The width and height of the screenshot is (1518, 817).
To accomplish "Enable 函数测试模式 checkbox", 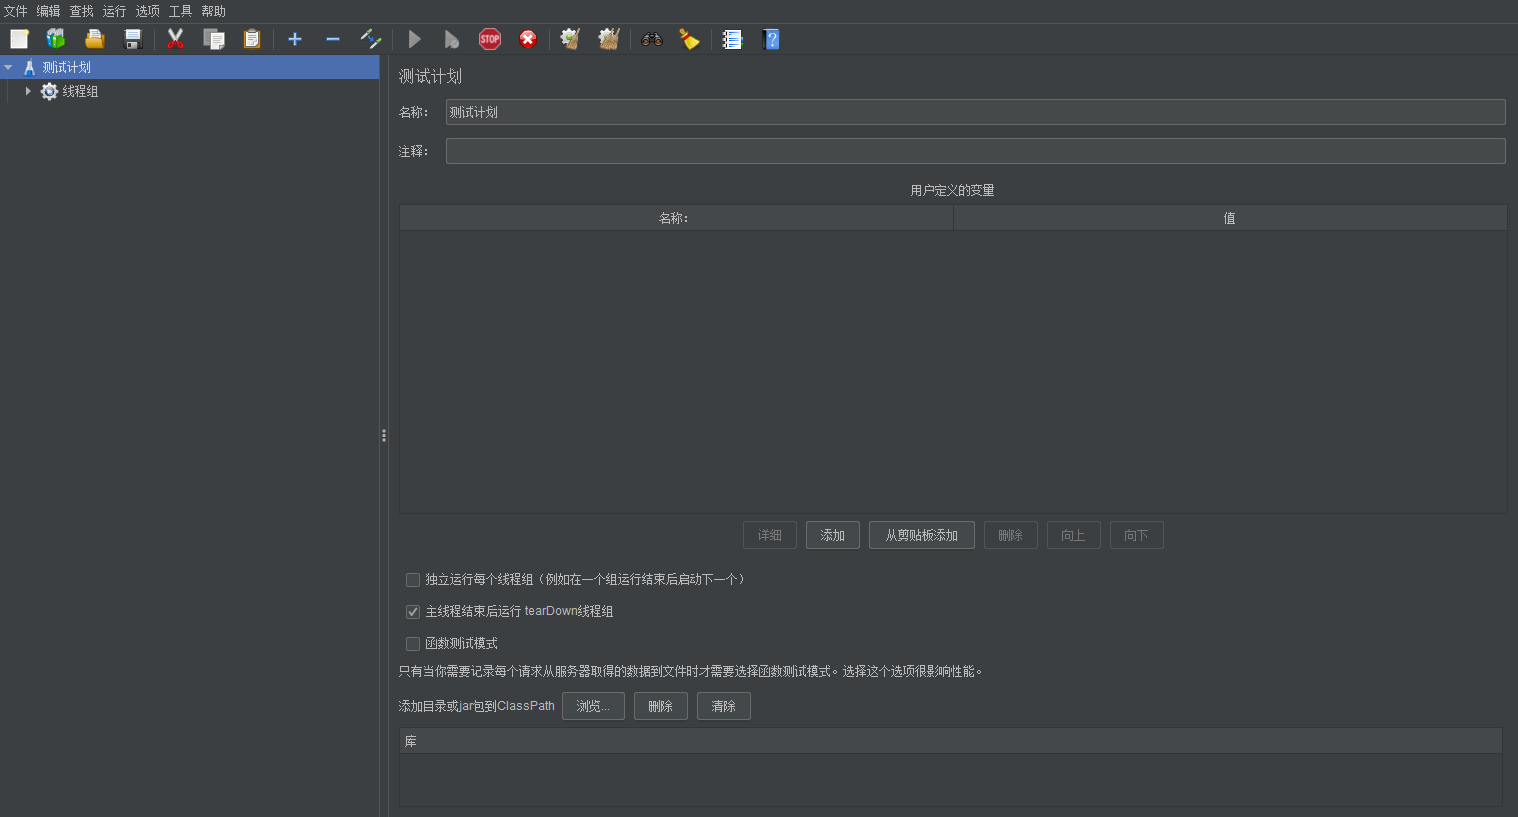I will pyautogui.click(x=413, y=644).
